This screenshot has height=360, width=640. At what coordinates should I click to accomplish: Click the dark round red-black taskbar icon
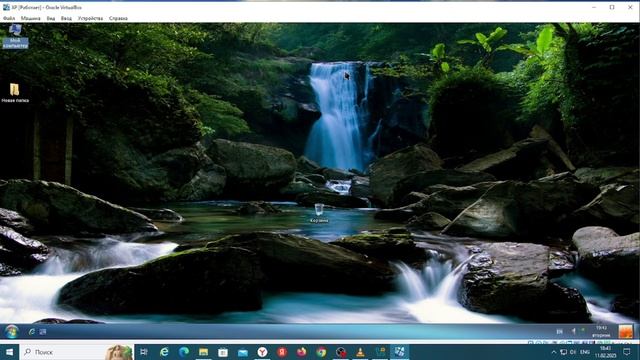(x=341, y=352)
